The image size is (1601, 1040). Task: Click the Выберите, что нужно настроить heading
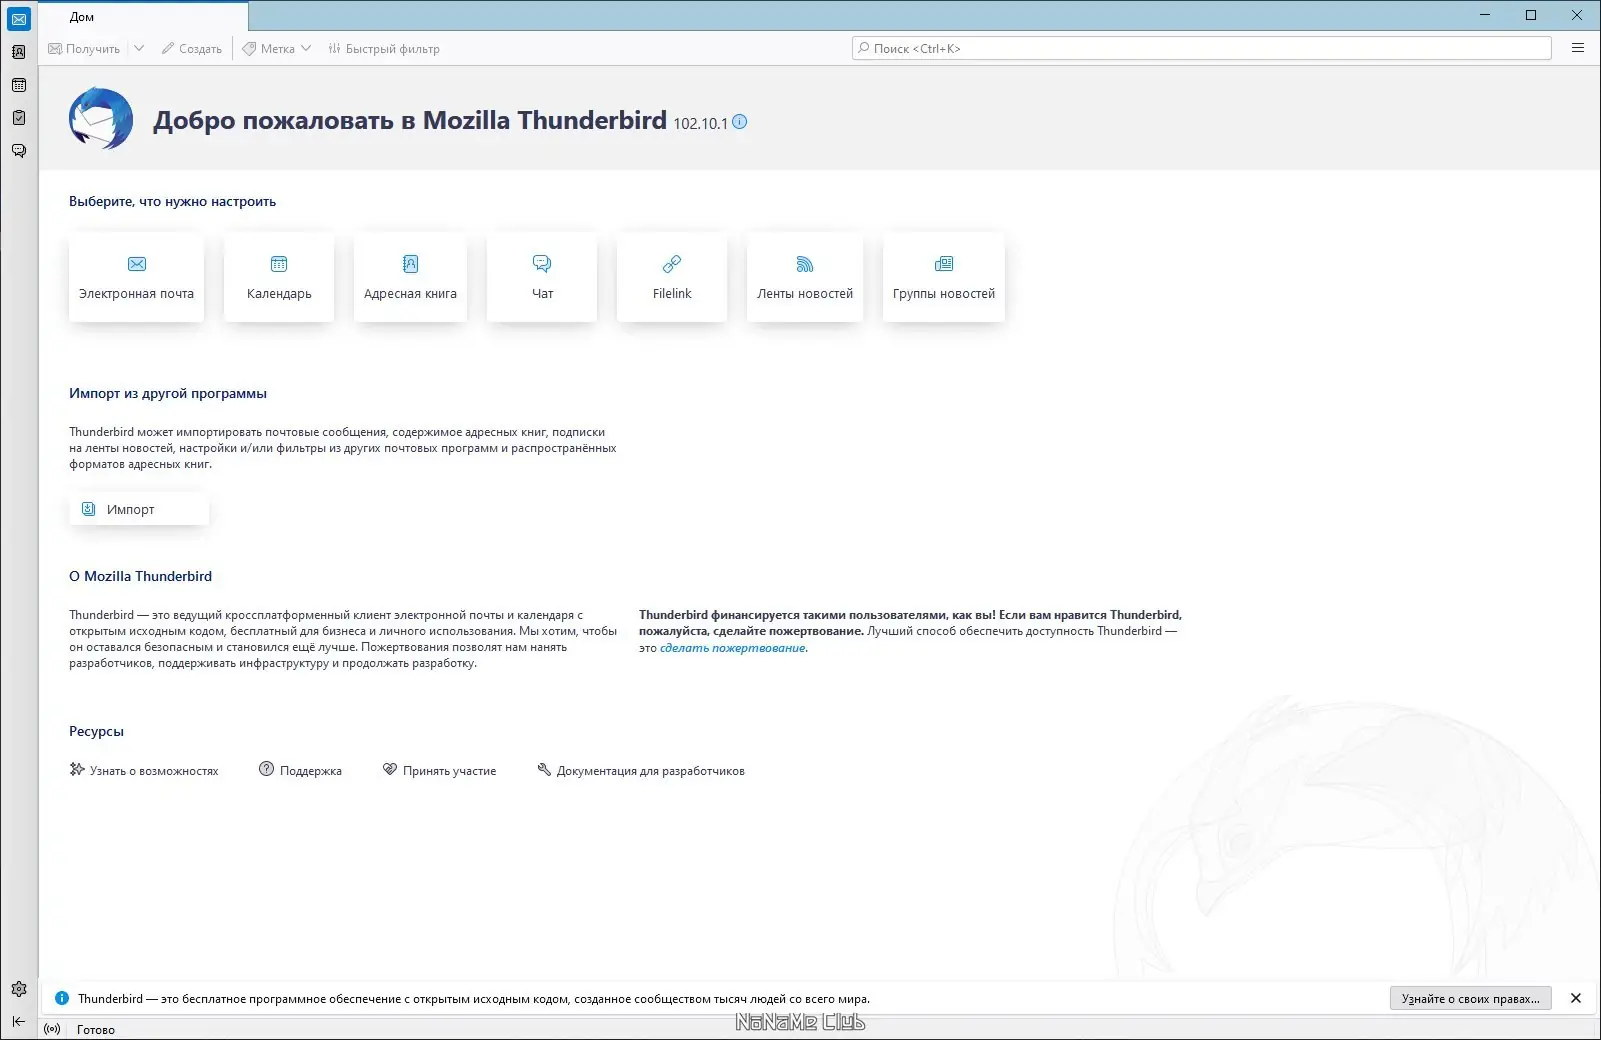[x=172, y=201]
